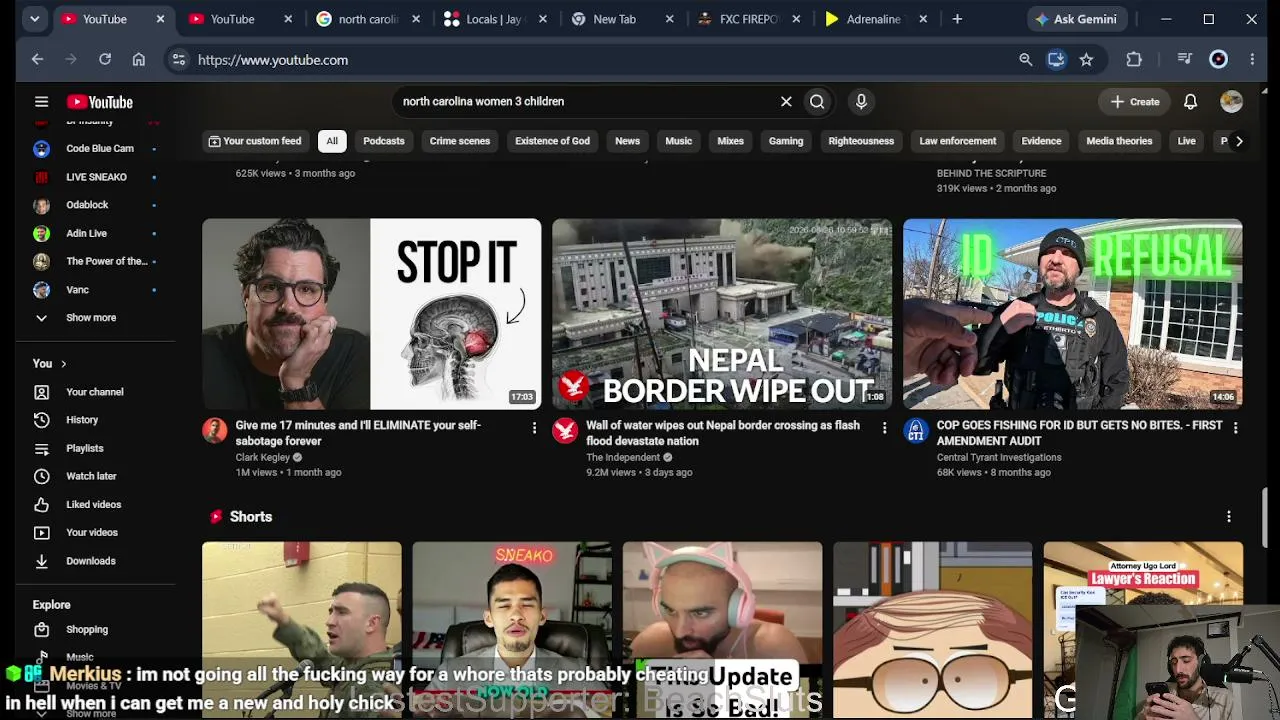
Task: Show more filter chips with the right arrow
Action: pos(1239,141)
